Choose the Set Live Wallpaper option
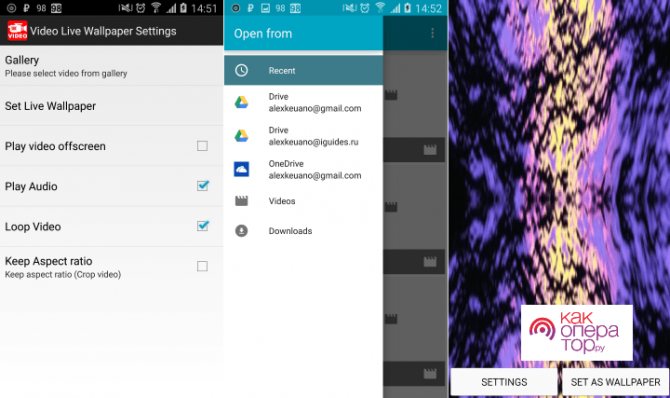This screenshot has height=398, width=670. tap(112, 106)
